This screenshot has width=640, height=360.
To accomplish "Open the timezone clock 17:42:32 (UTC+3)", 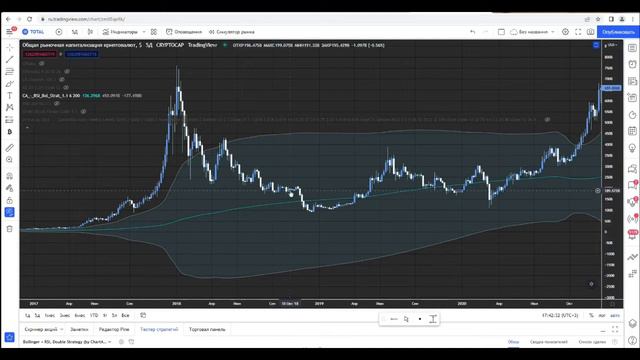I will pos(560,316).
